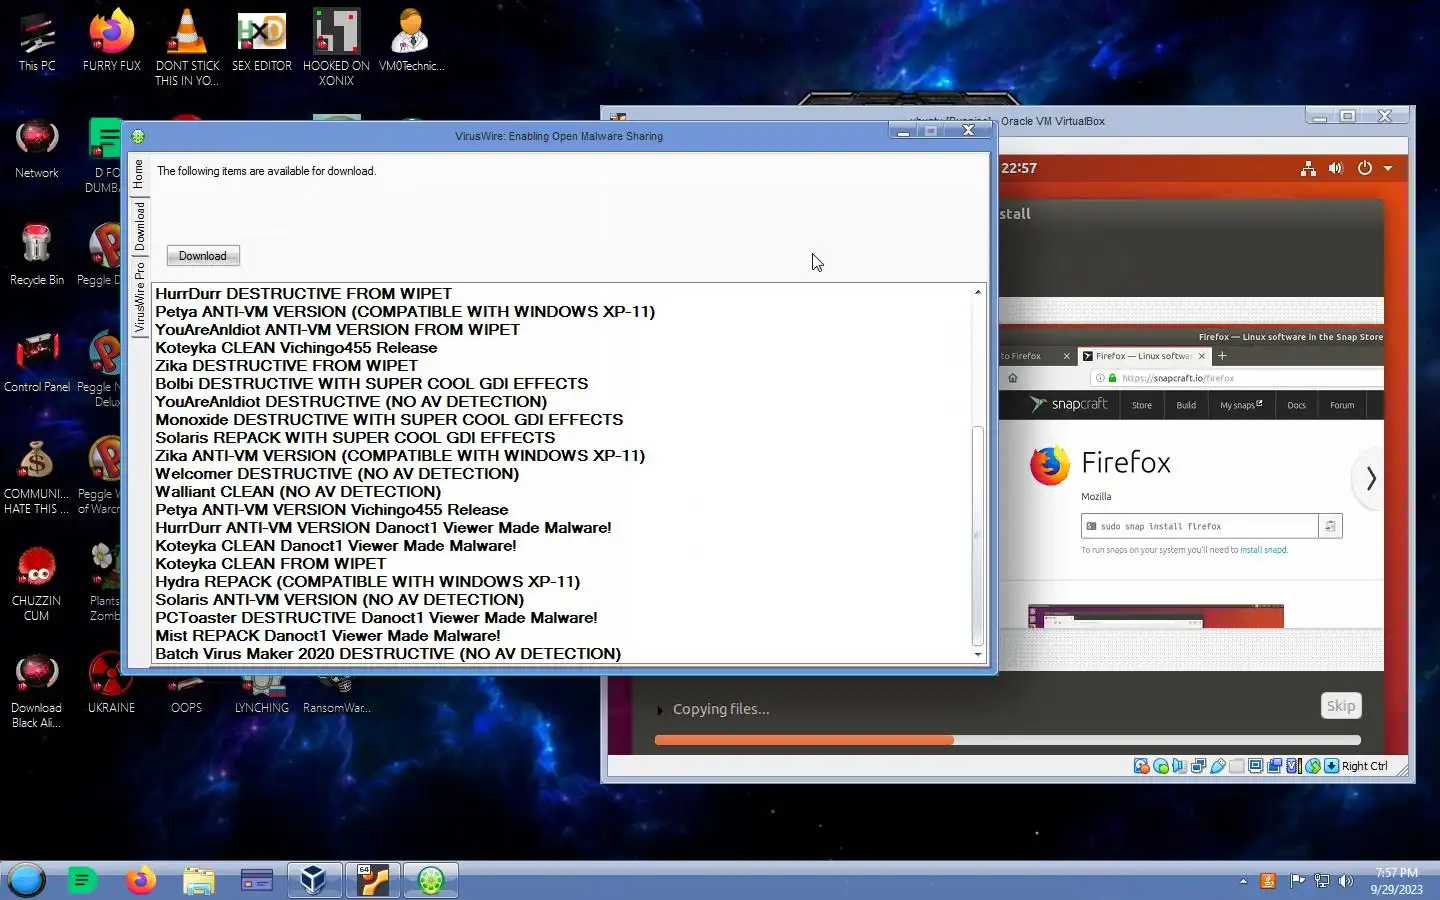Click Skip button in Ubuntu installer
The height and width of the screenshot is (900, 1440).
[x=1341, y=706]
